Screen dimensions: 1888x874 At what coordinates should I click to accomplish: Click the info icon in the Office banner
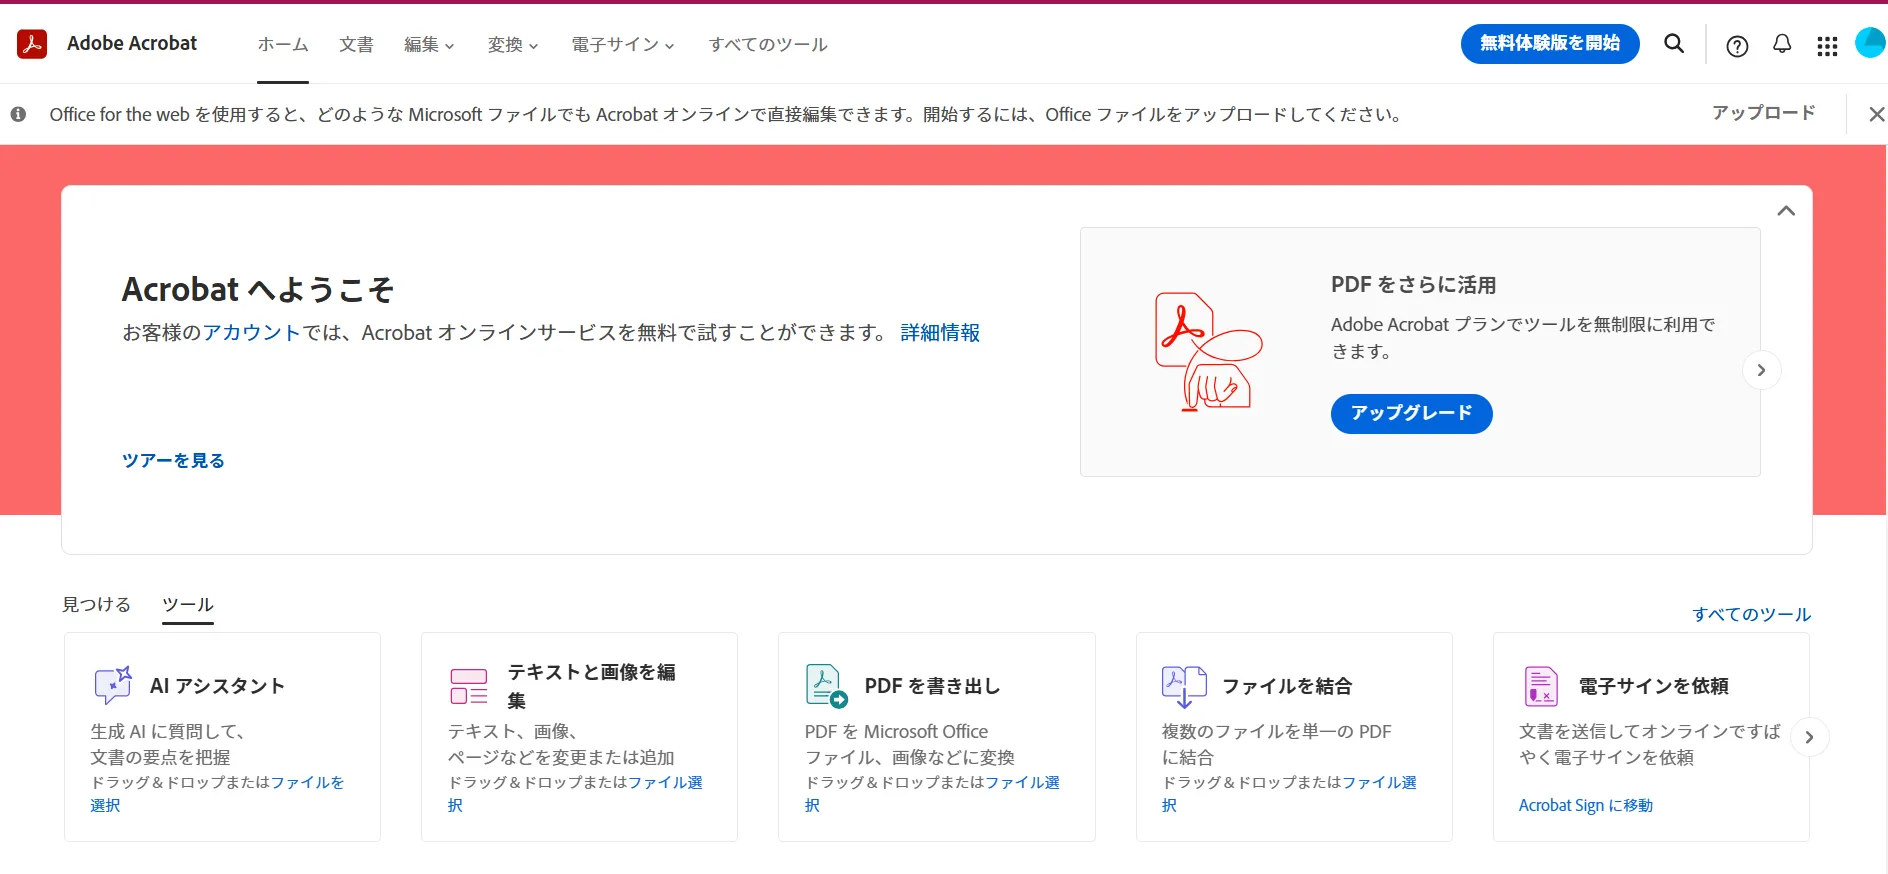pyautogui.click(x=18, y=114)
